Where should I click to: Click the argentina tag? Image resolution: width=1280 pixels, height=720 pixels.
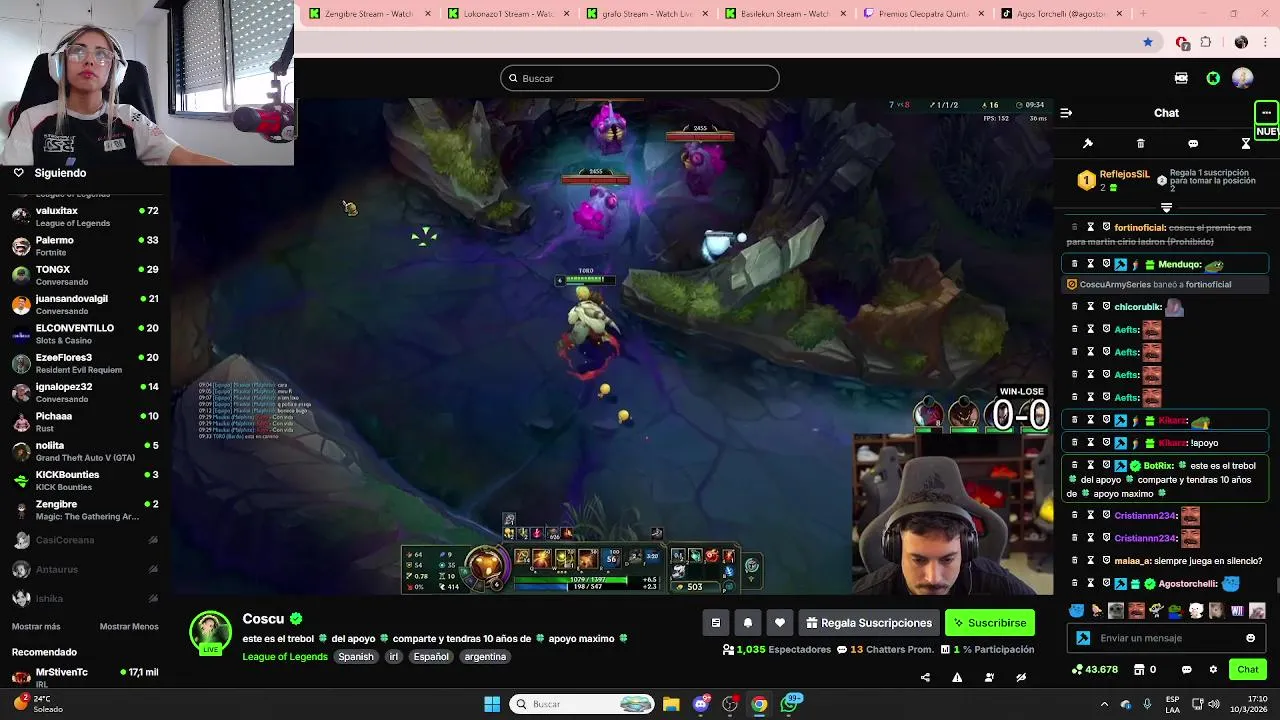click(x=485, y=657)
